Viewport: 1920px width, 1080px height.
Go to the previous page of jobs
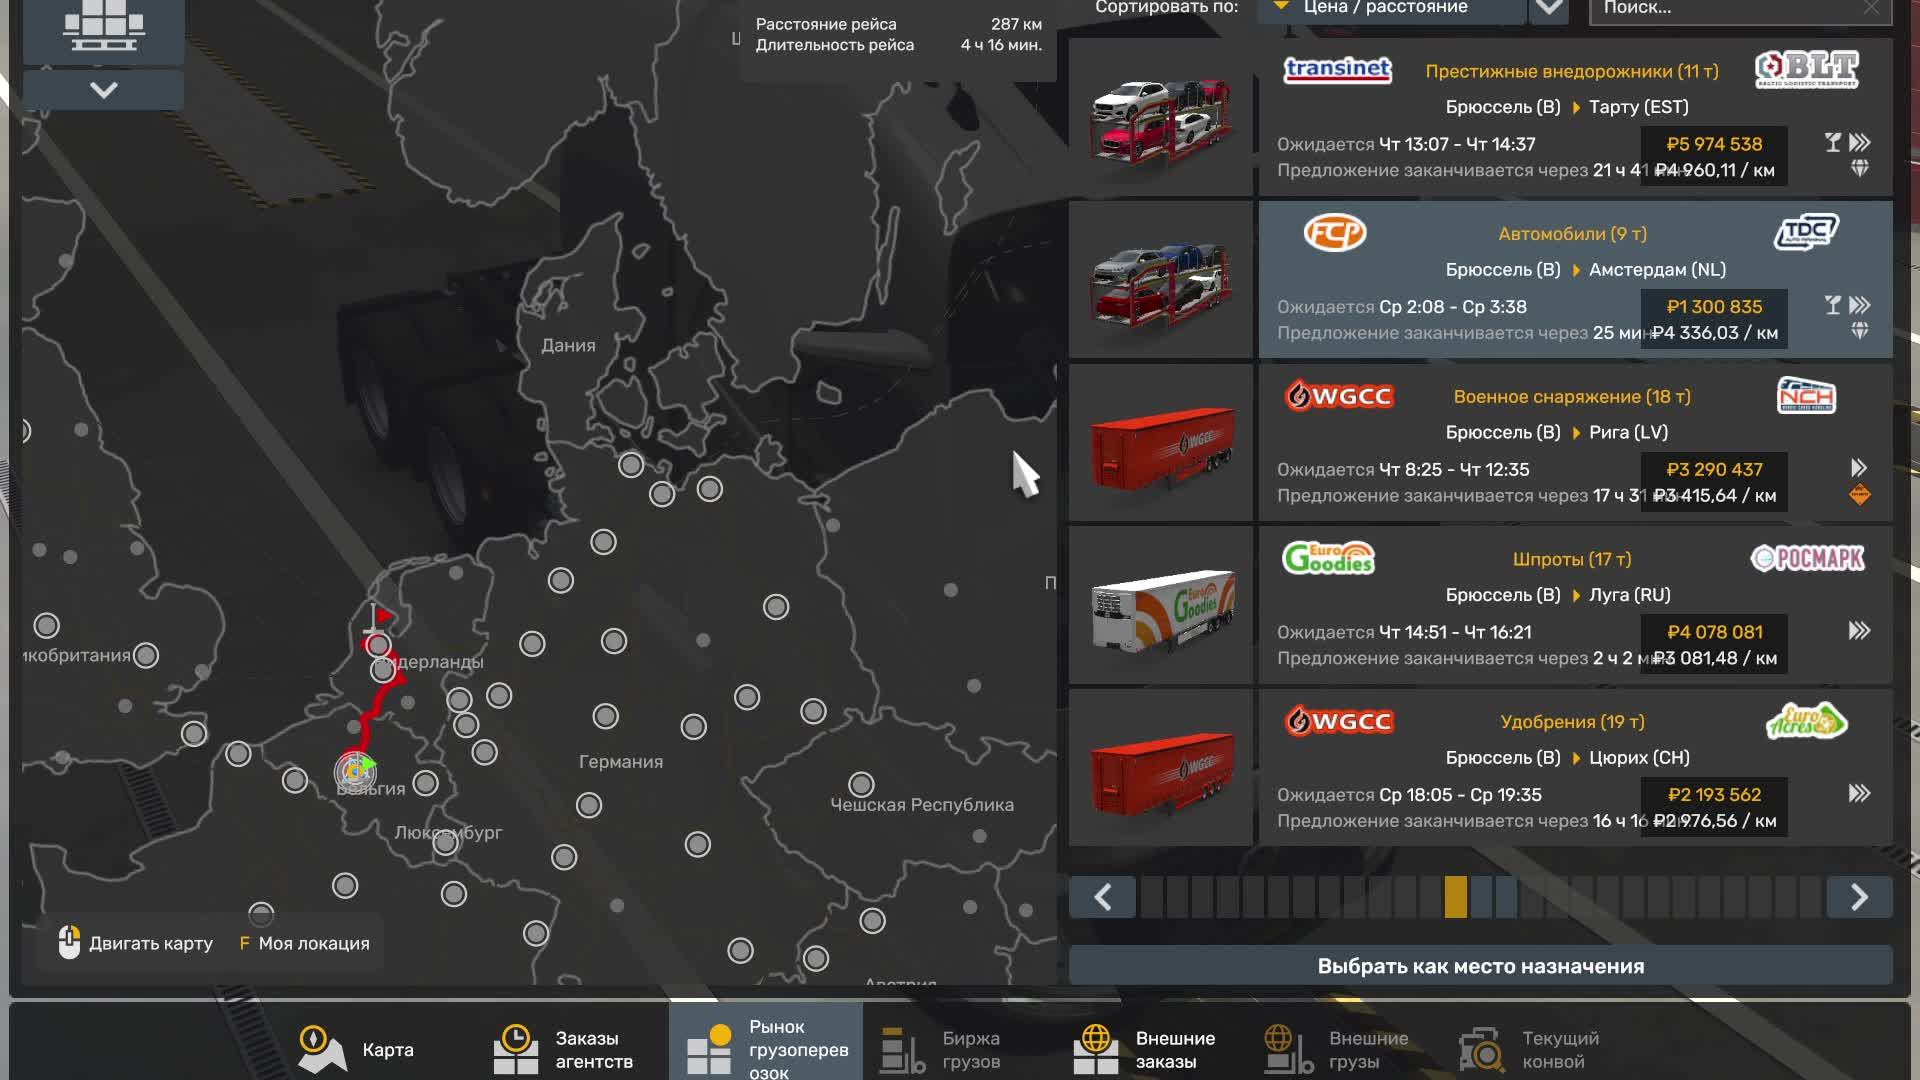(1102, 897)
